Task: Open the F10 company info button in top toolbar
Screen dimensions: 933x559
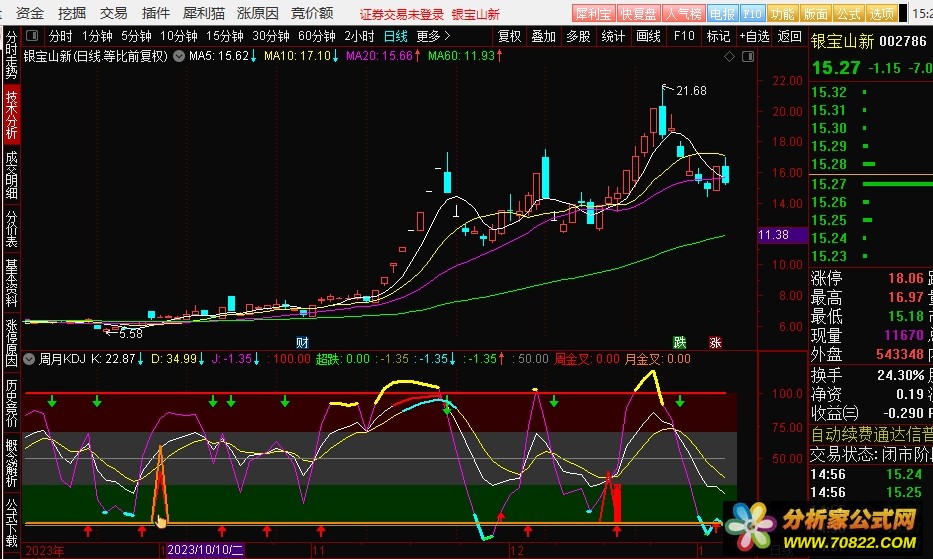Action: 753,14
